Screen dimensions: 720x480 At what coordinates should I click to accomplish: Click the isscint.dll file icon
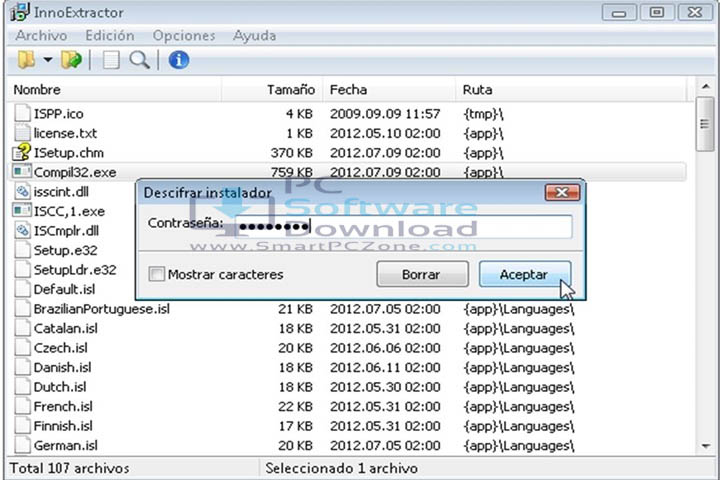pyautogui.click(x=22, y=191)
